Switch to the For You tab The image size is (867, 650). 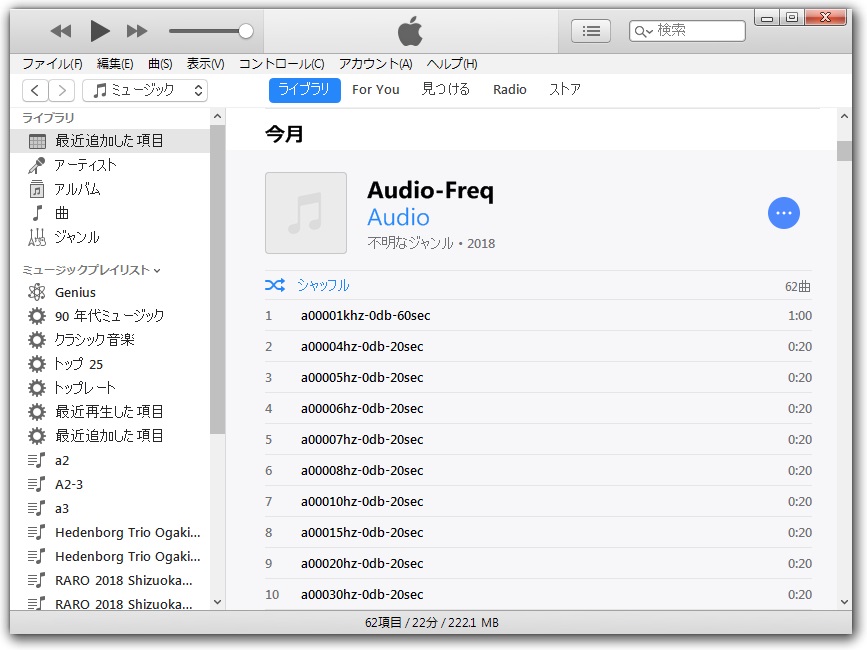pyautogui.click(x=375, y=90)
